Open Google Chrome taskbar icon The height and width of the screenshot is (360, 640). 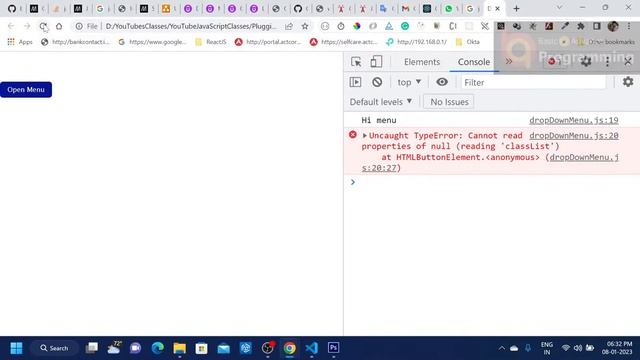(x=289, y=348)
